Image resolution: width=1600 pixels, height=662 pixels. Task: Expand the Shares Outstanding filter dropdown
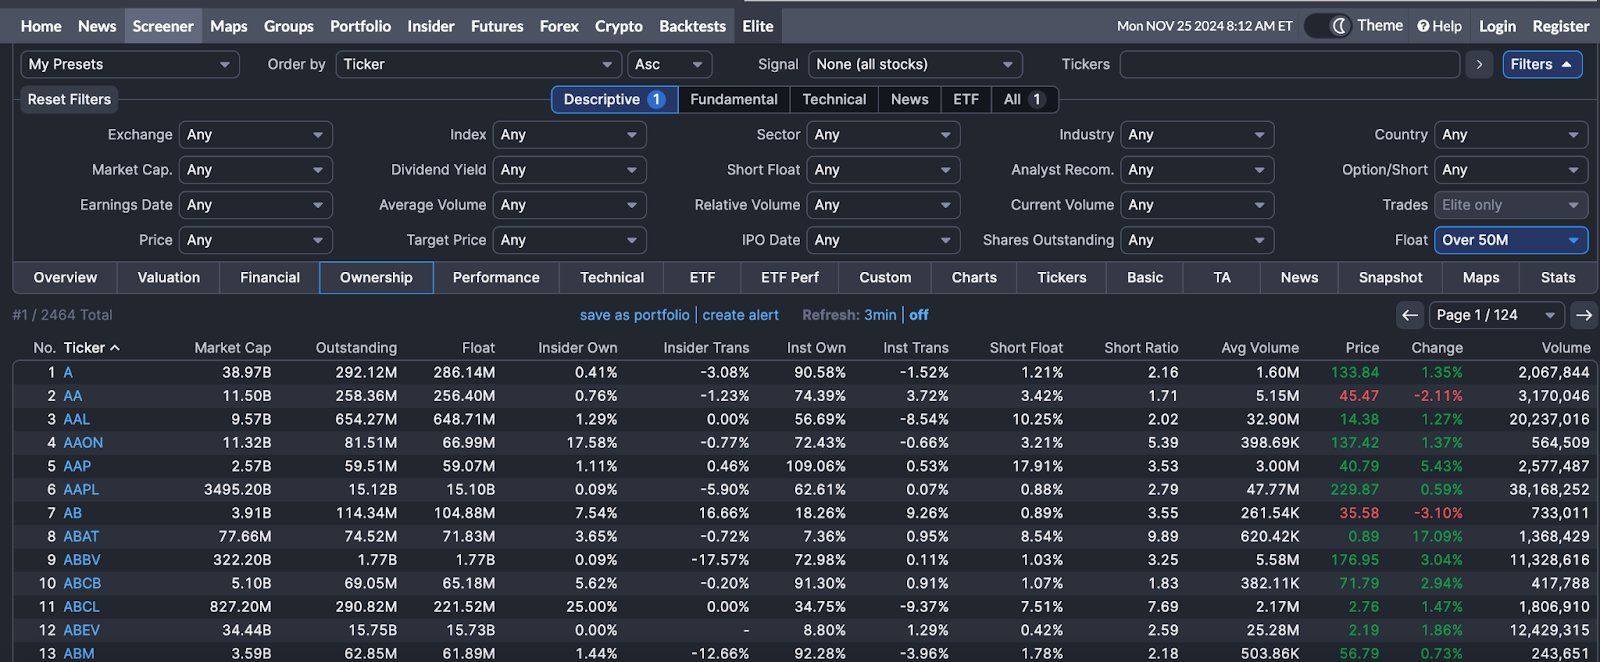coord(1197,240)
